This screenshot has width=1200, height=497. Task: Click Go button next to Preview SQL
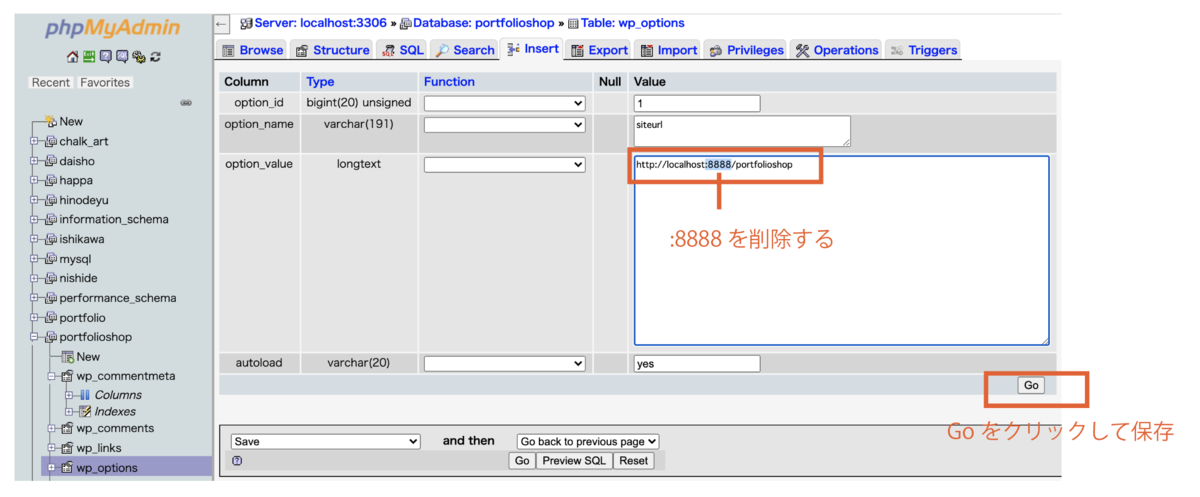pos(521,461)
